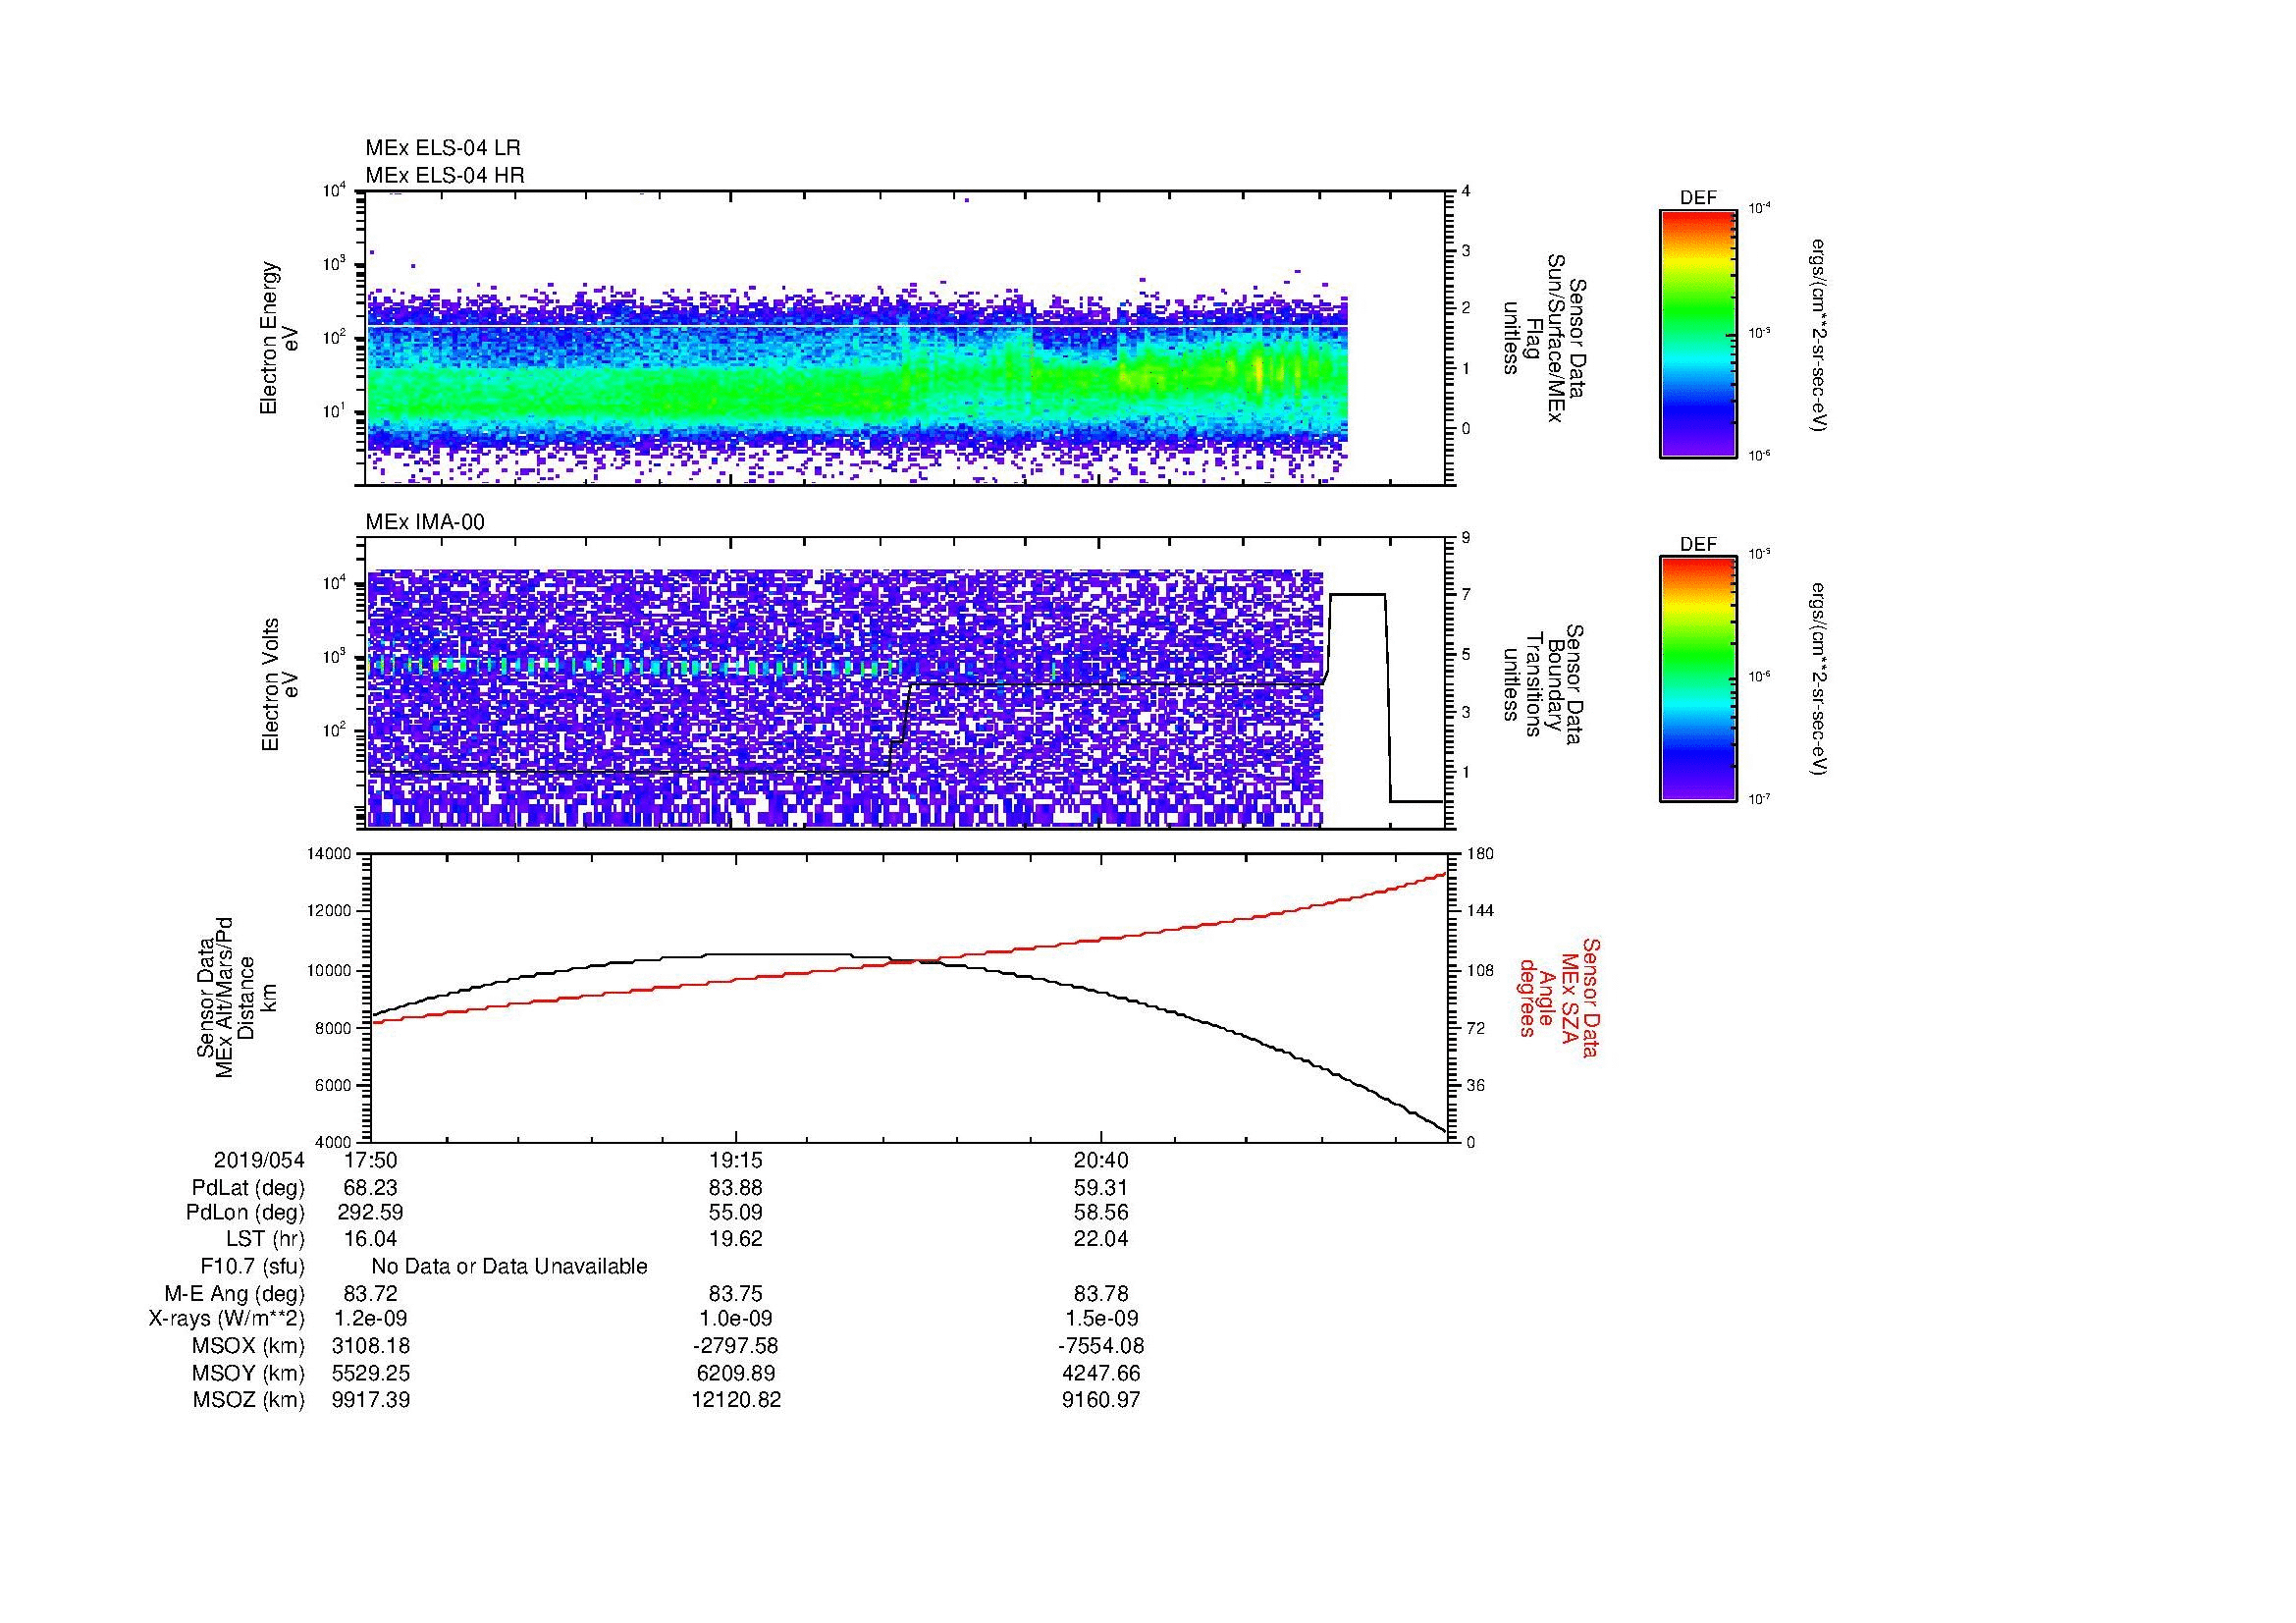Click the 'Boundary Transitions unitless' axis label
Image resolution: width=2296 pixels, height=1623 pixels.
(1543, 685)
